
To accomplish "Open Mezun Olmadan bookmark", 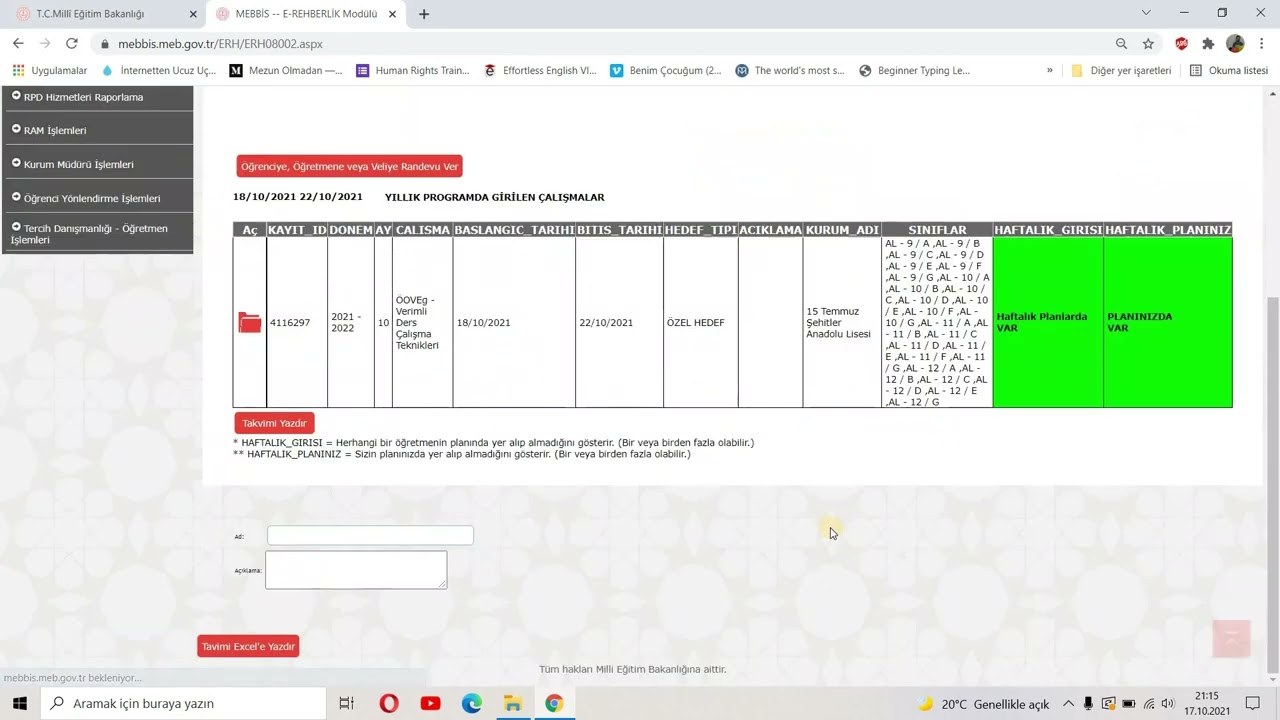I will point(286,71).
